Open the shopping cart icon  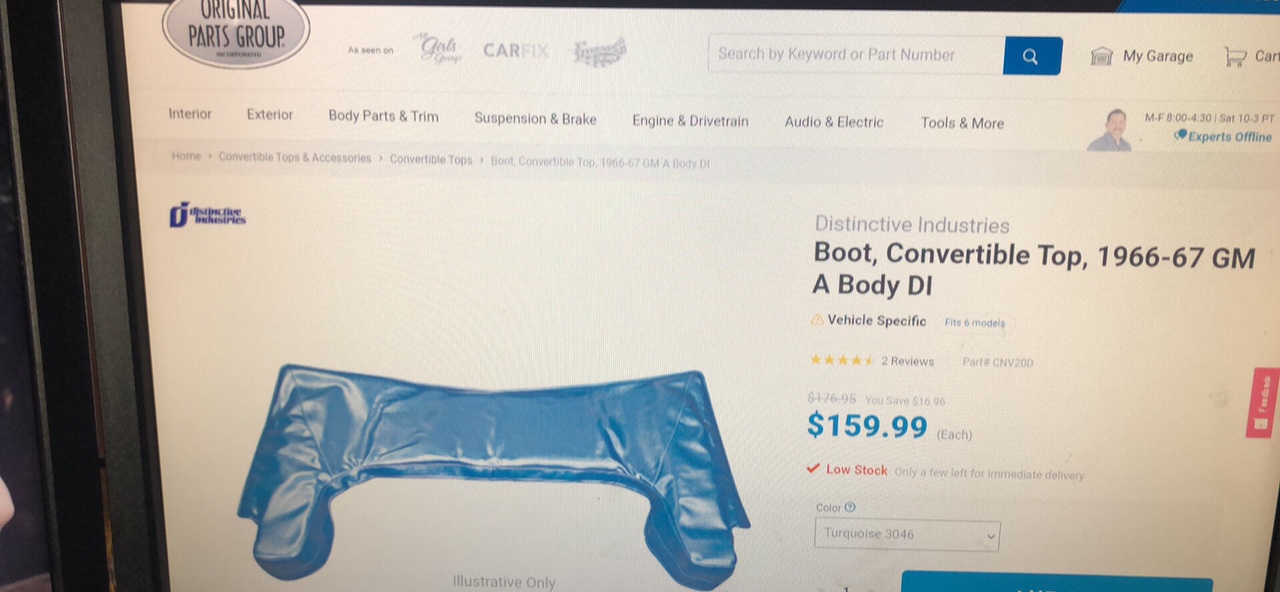[1236, 56]
